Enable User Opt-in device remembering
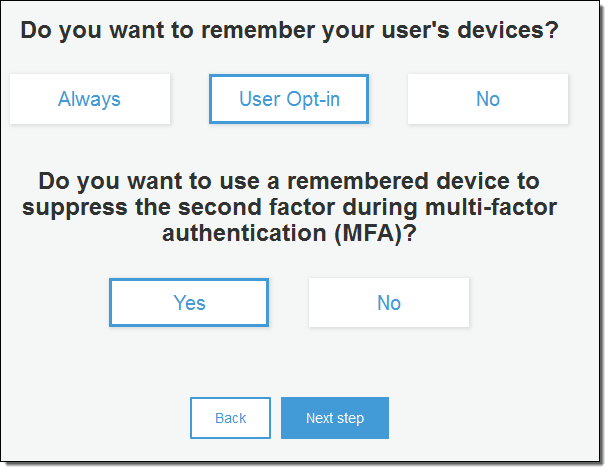610x472 pixels. pos(289,99)
